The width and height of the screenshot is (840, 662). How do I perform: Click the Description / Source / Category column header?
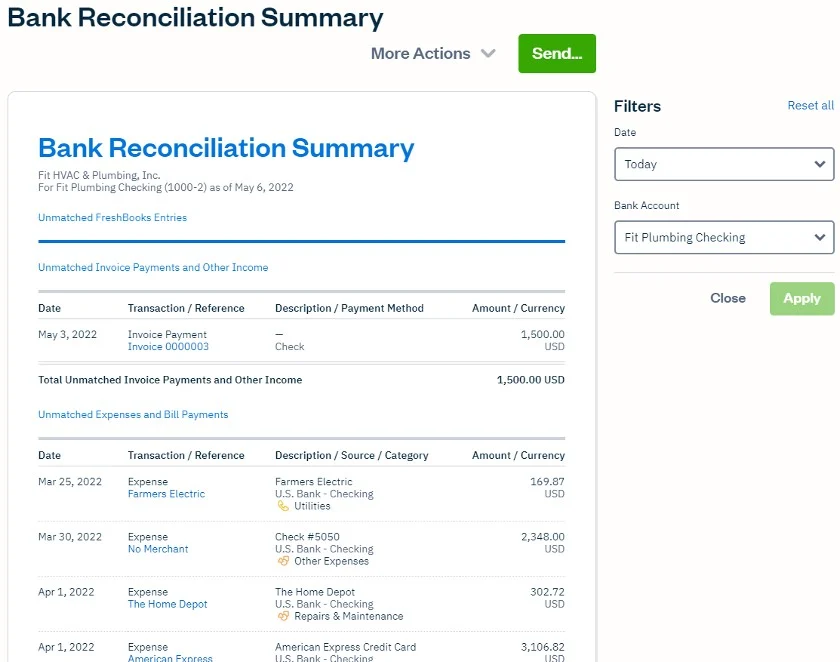[351, 455]
